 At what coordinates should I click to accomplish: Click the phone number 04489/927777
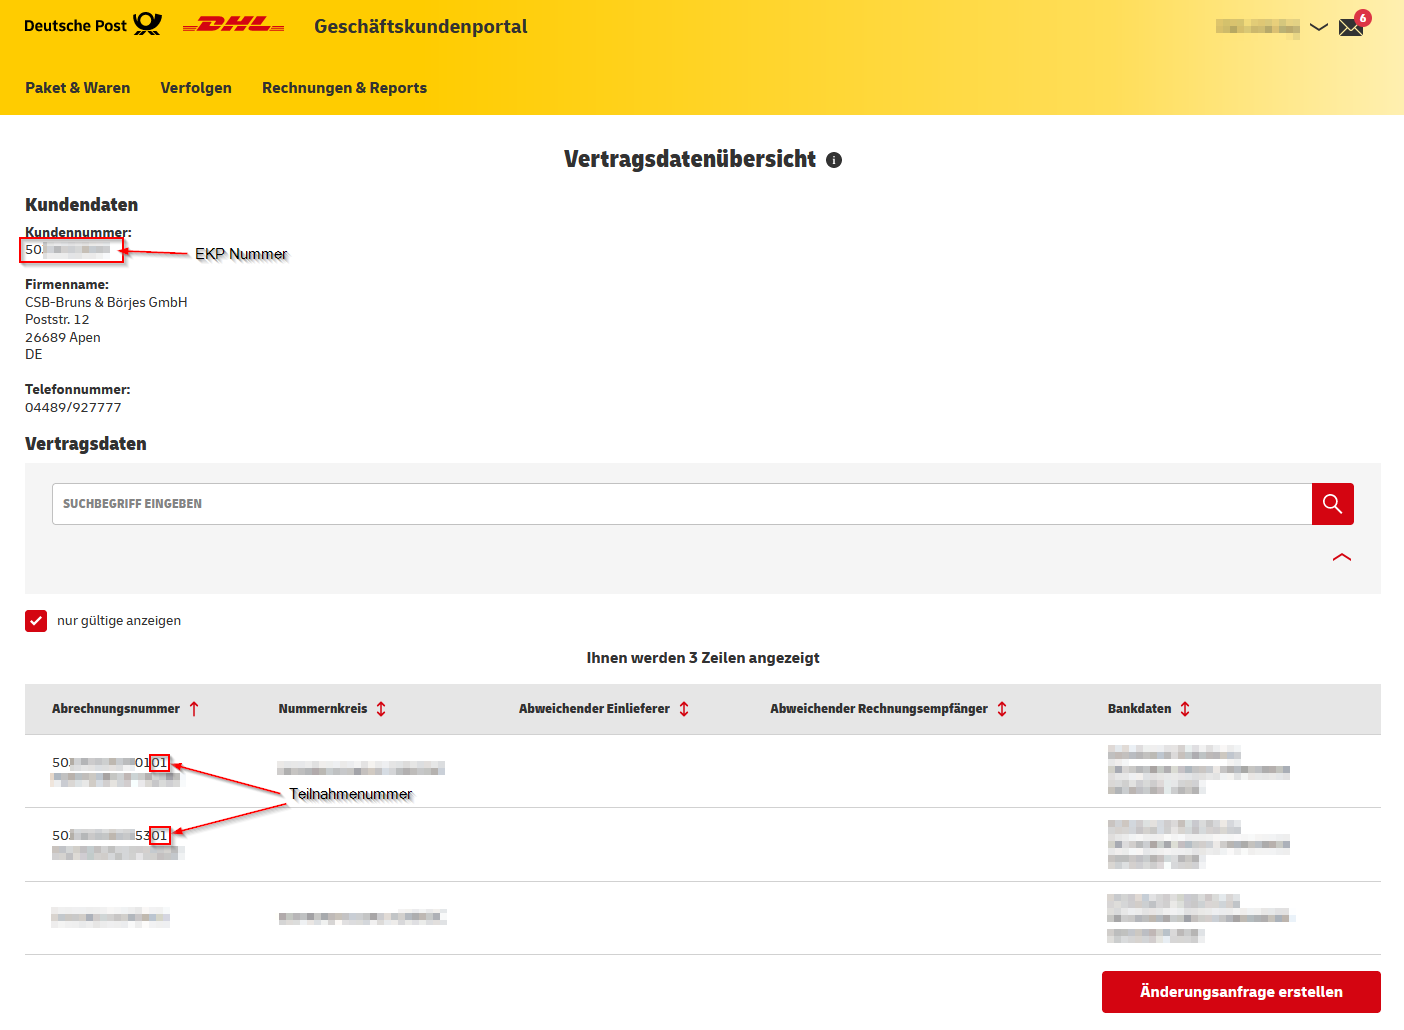pos(73,408)
